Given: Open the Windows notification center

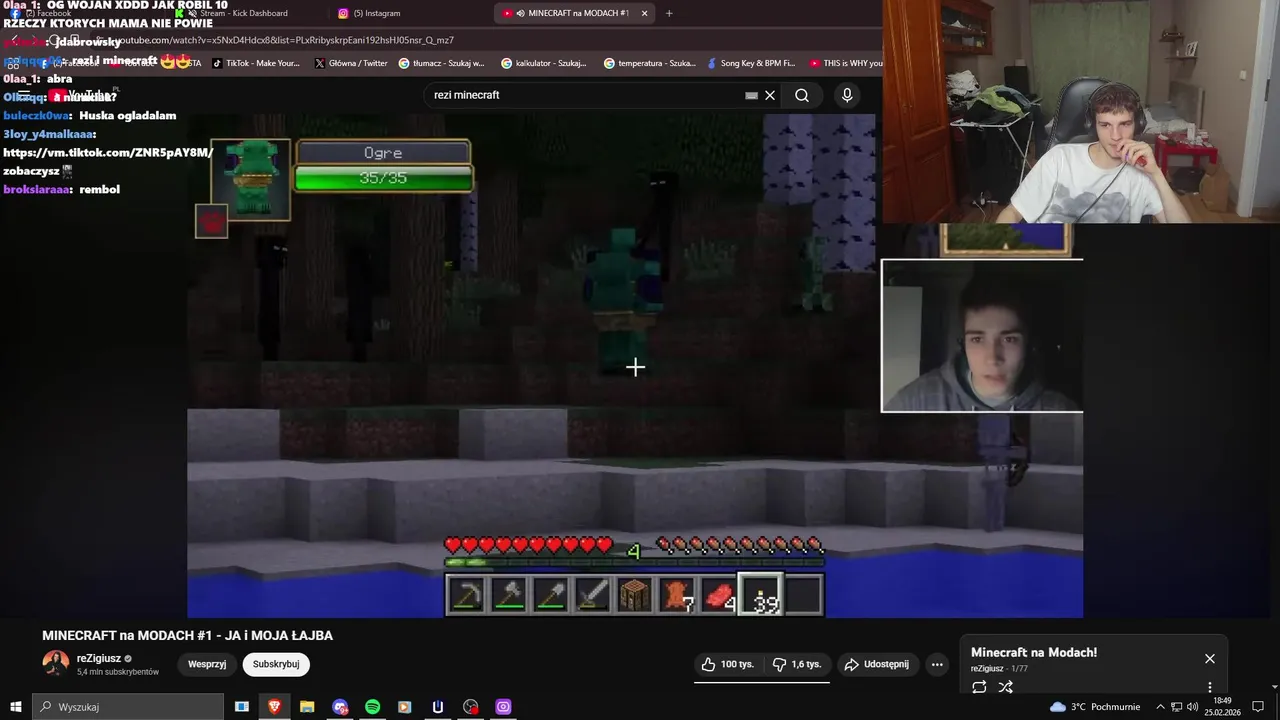Looking at the screenshot, I should click(x=1258, y=707).
